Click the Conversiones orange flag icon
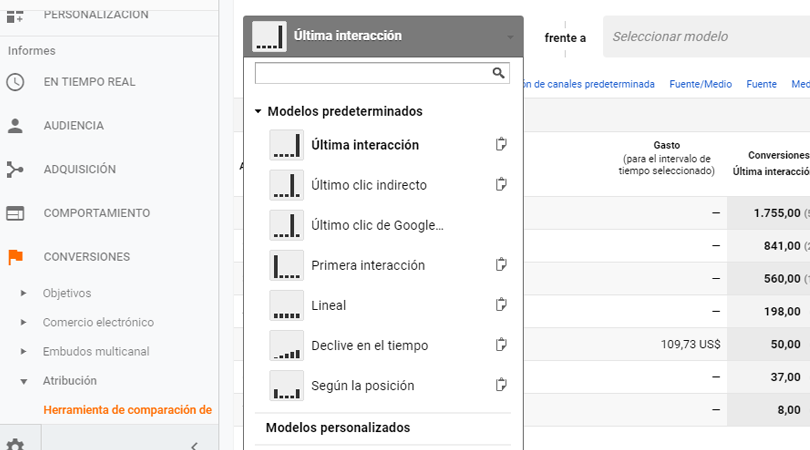Viewport: 810px width, 450px height. (15, 257)
